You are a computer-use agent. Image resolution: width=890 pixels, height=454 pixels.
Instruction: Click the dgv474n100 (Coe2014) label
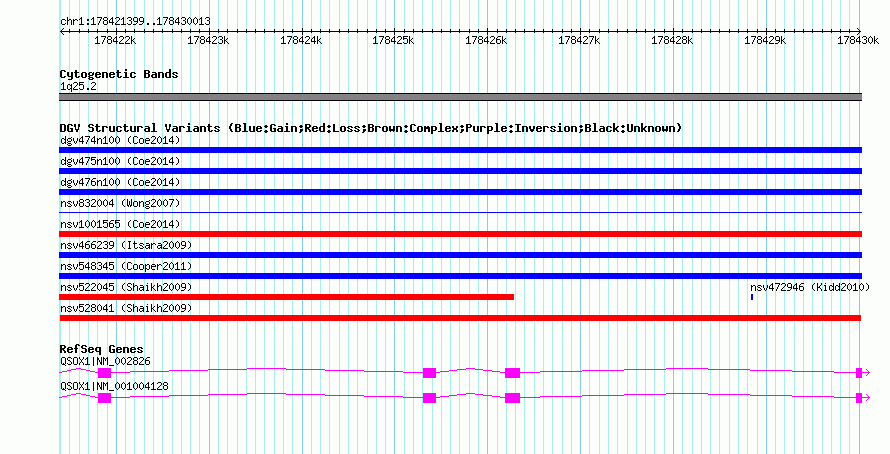(x=120, y=140)
